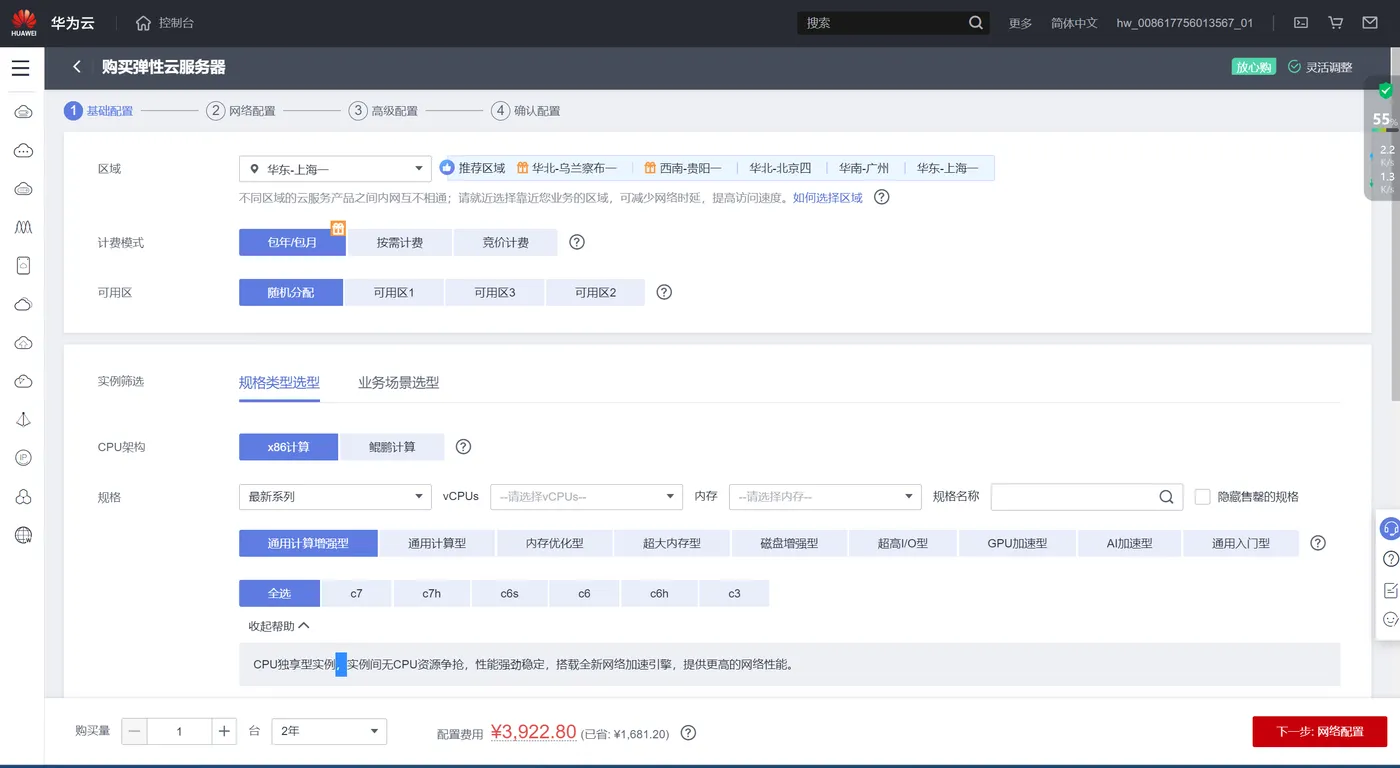Open the shopping cart icon
The width and height of the screenshot is (1400, 768).
click(1335, 22)
